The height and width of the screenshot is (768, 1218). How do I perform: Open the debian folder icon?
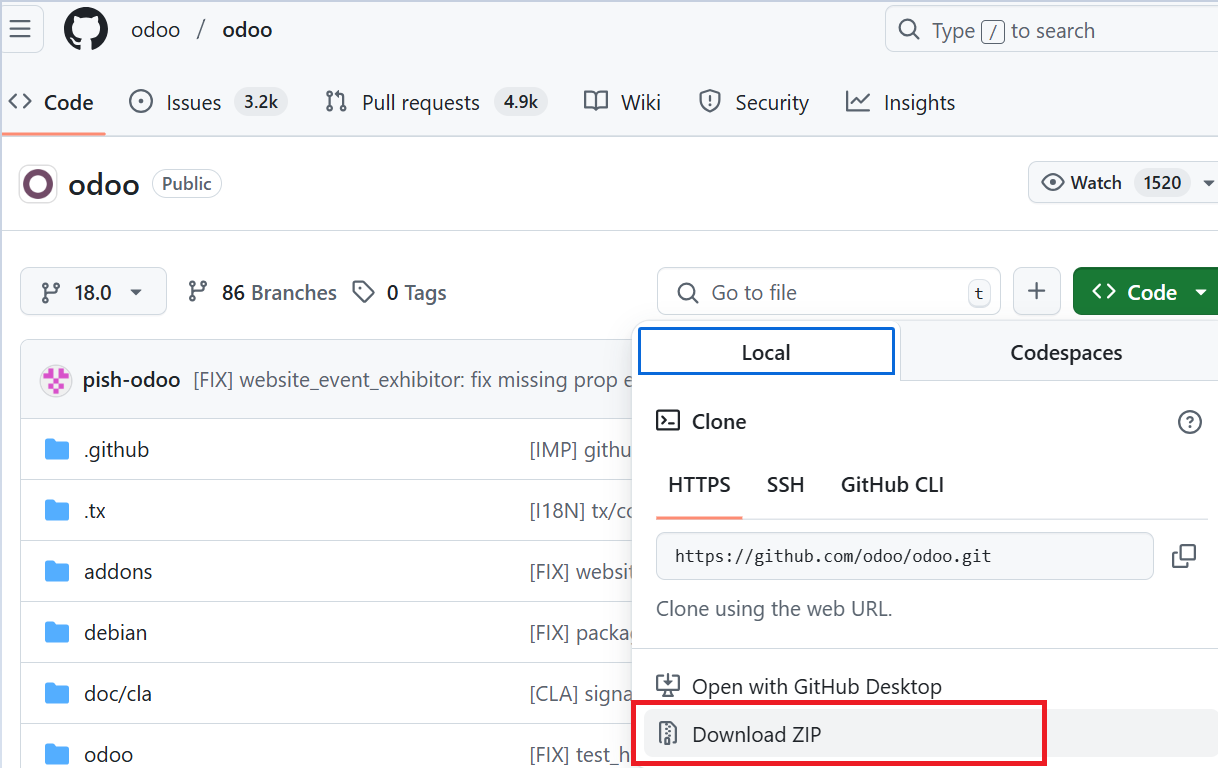(x=57, y=633)
